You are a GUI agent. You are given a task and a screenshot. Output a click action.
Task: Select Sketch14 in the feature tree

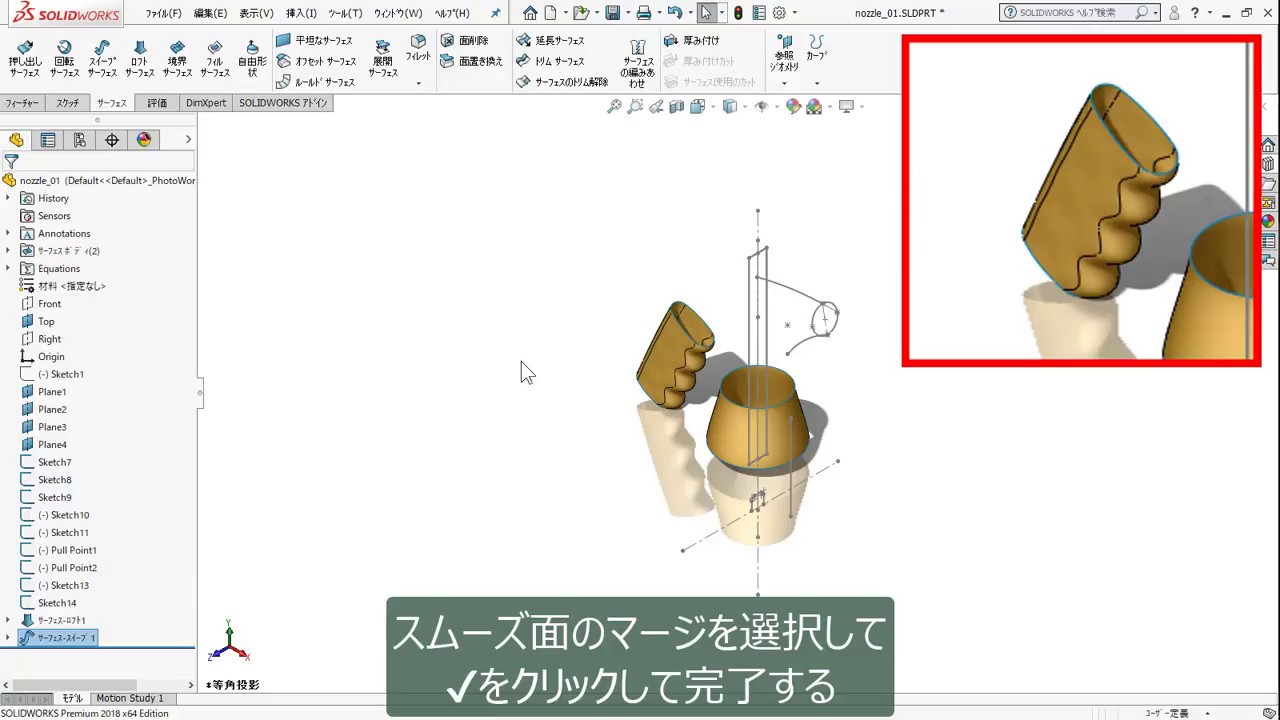coord(57,603)
